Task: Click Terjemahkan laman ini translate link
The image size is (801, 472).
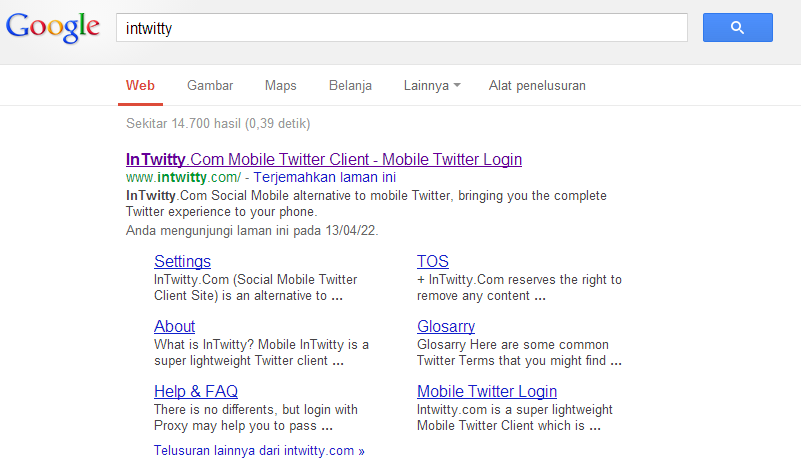Action: pos(324,177)
